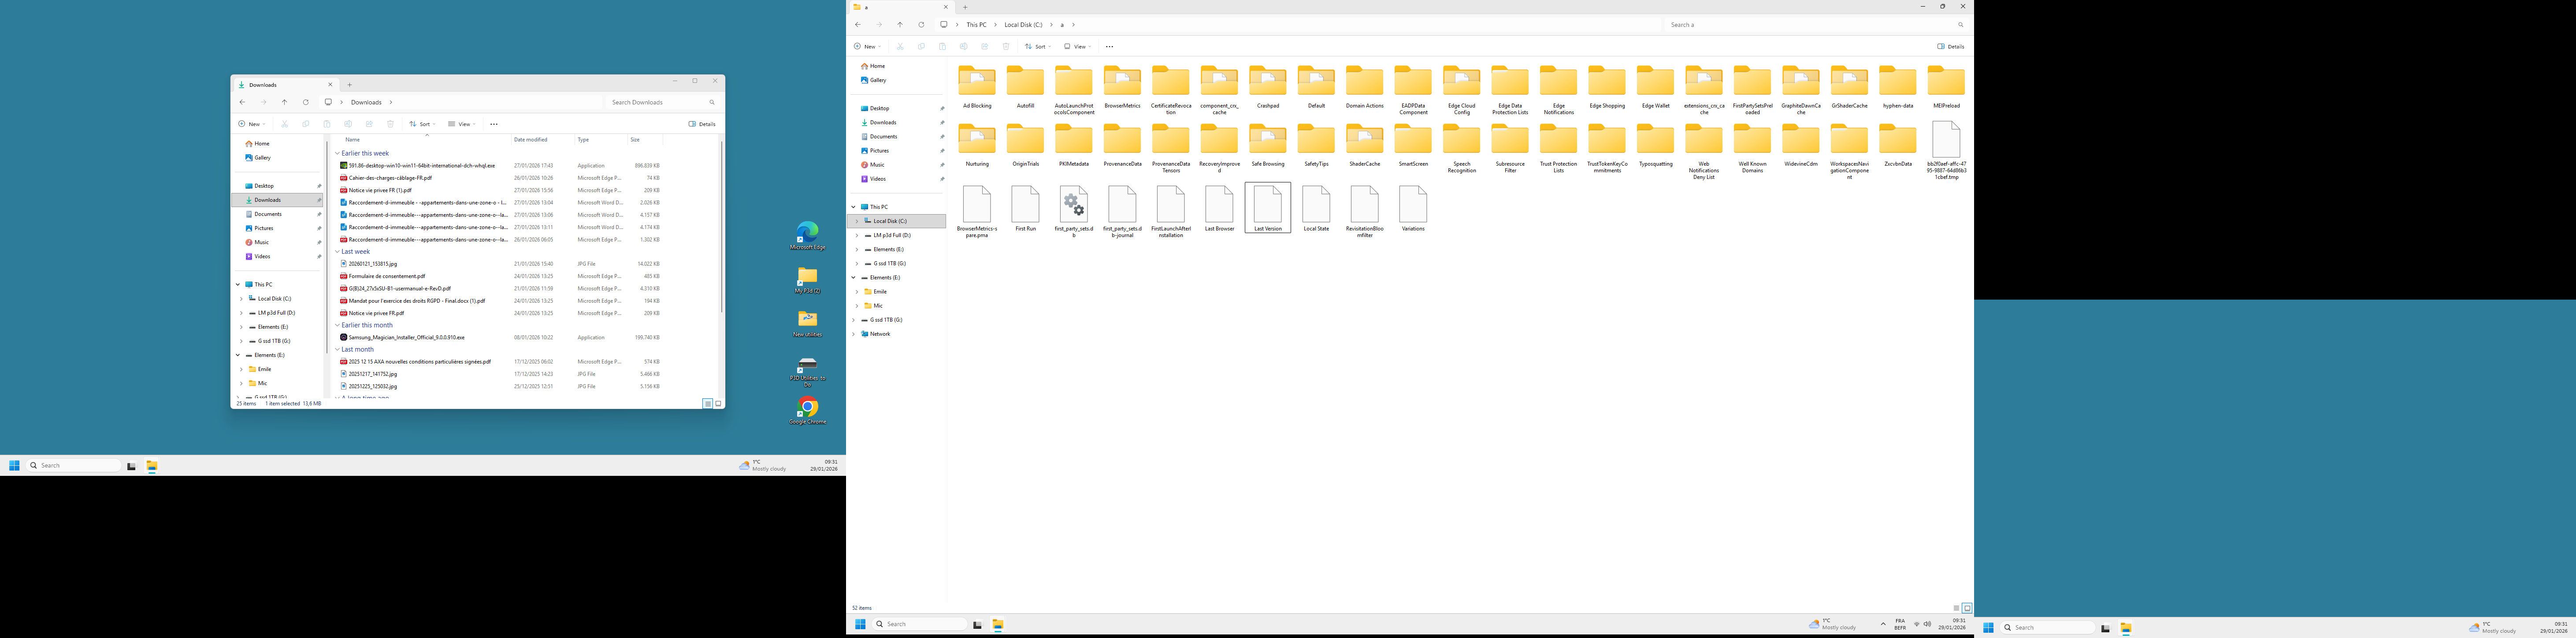Select the Crashpad folder icon
The width and height of the screenshot is (2576, 638).
(x=1268, y=80)
